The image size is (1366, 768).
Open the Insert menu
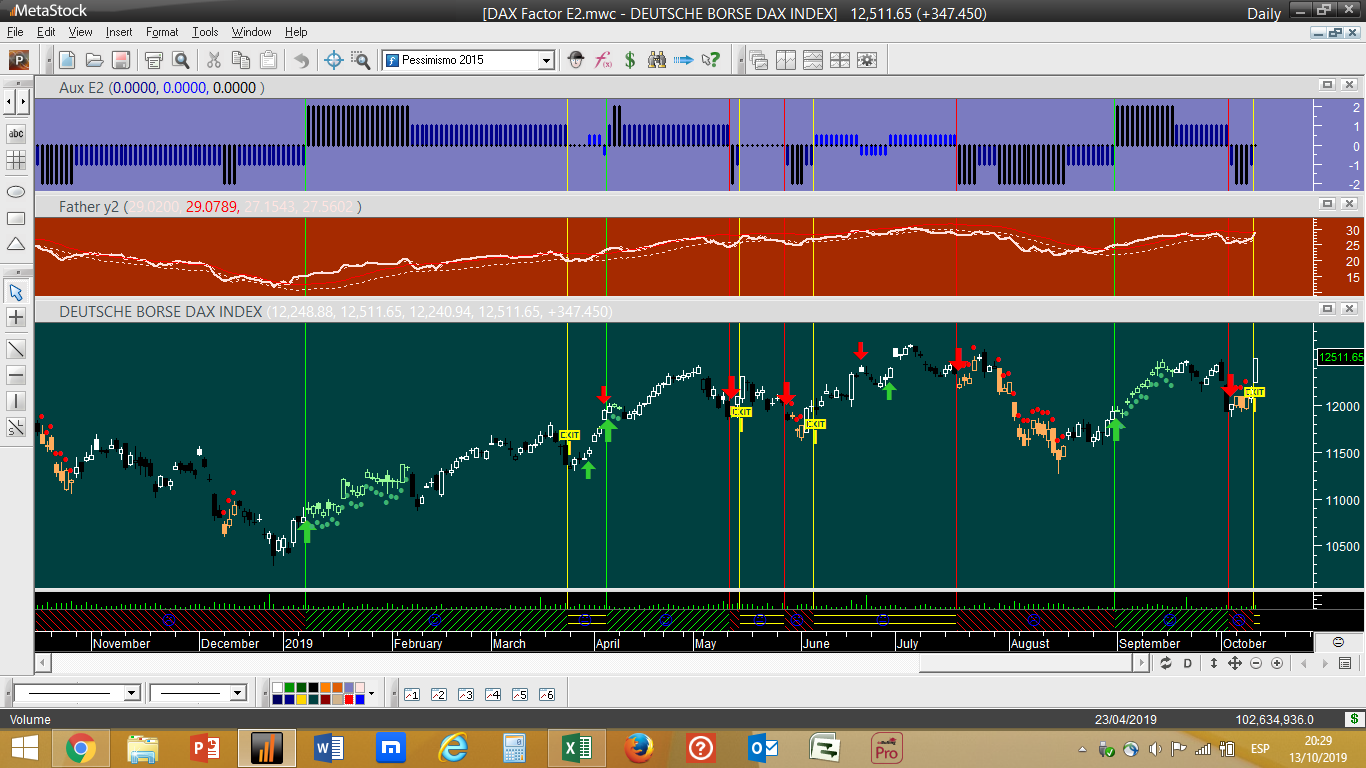pos(118,32)
